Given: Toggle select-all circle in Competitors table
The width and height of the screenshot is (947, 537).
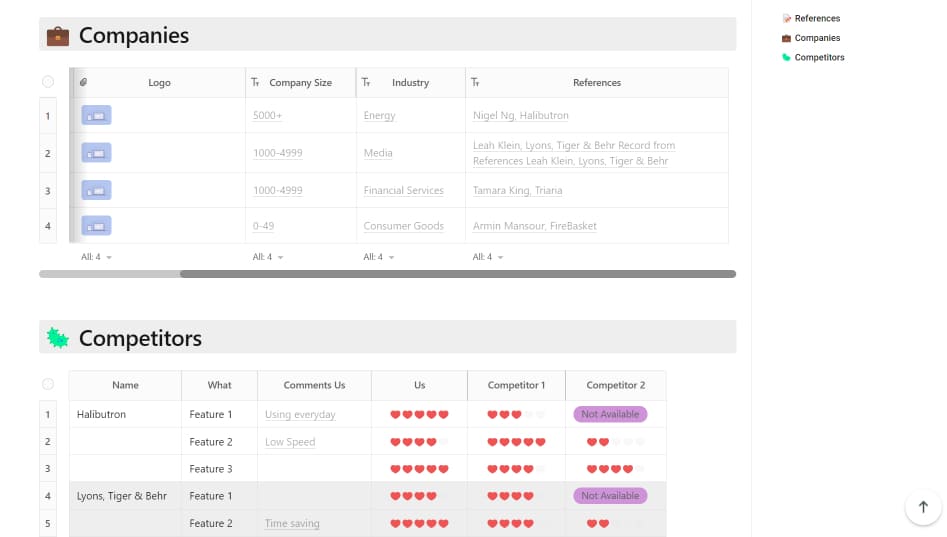Looking at the screenshot, I should [x=48, y=384].
